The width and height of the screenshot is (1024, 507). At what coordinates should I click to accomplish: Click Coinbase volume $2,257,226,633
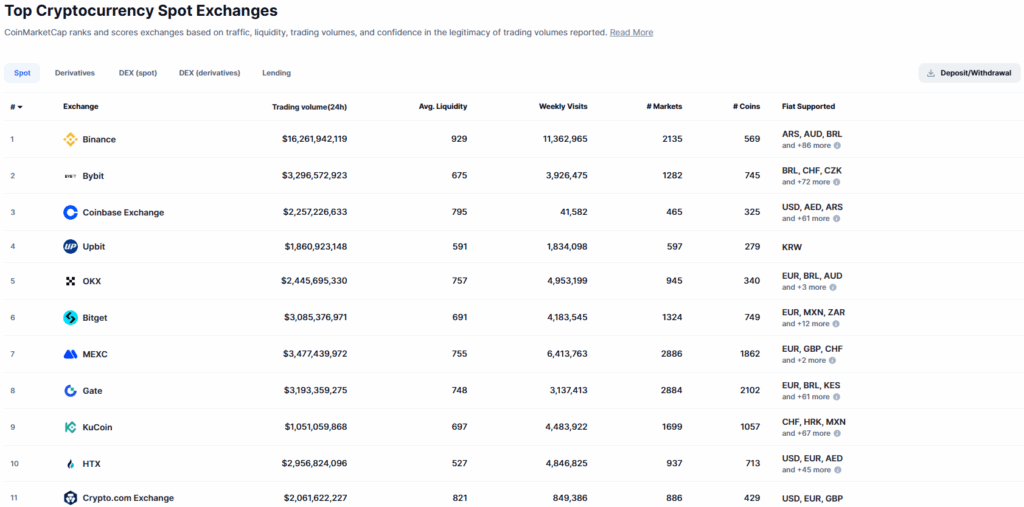(315, 212)
